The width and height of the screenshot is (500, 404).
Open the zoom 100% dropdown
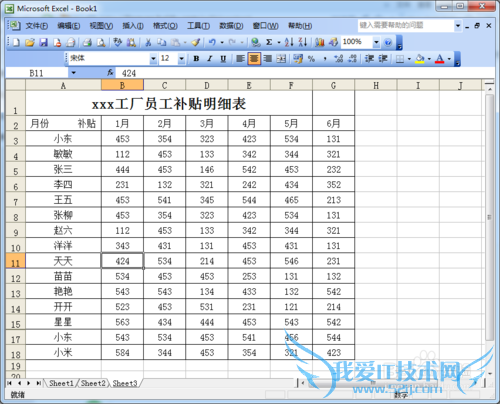(x=376, y=42)
